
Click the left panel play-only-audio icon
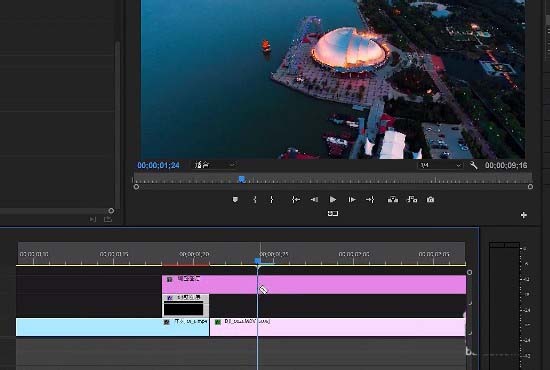[93, 220]
